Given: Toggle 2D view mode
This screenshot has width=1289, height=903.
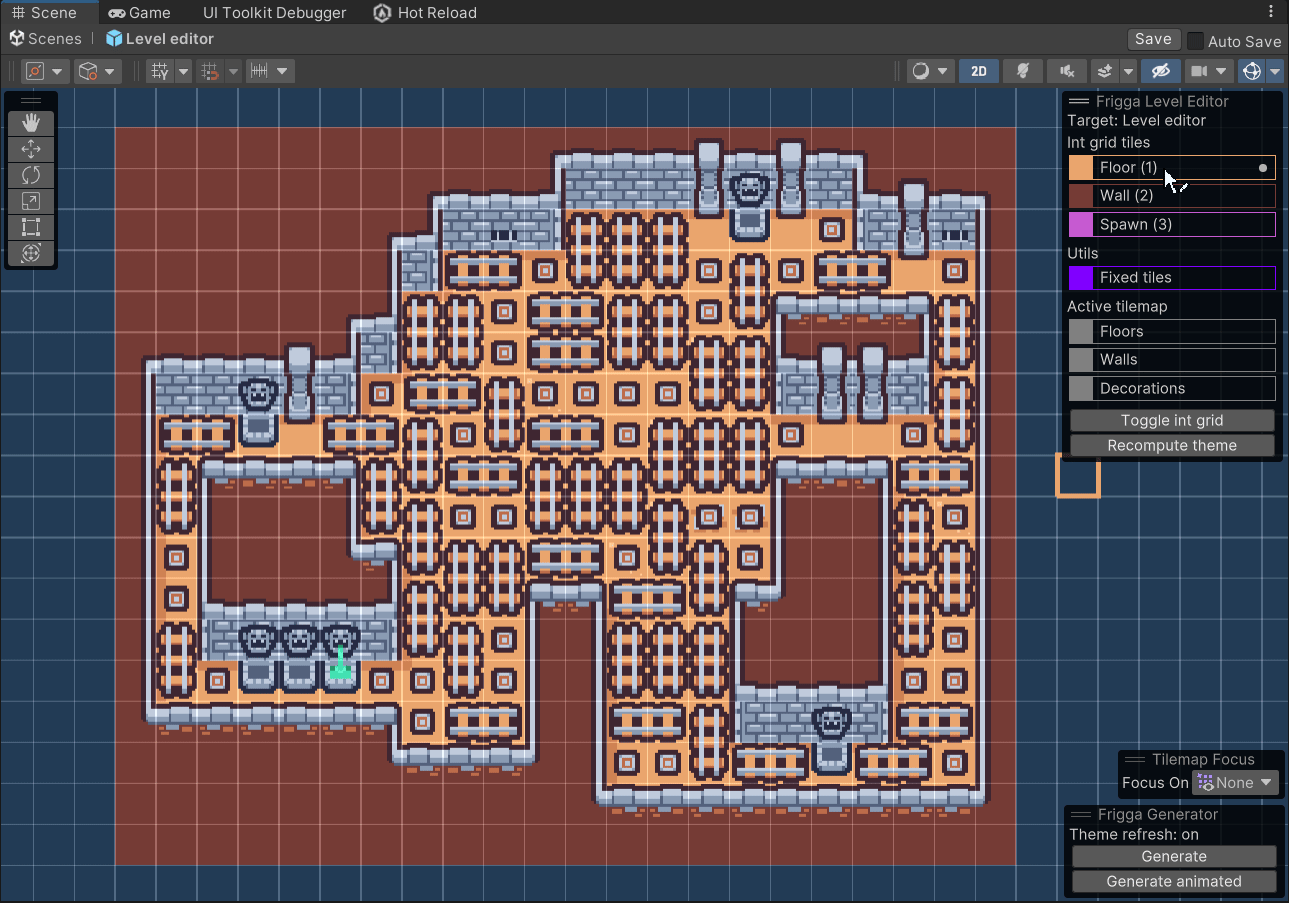Looking at the screenshot, I should [x=979, y=71].
